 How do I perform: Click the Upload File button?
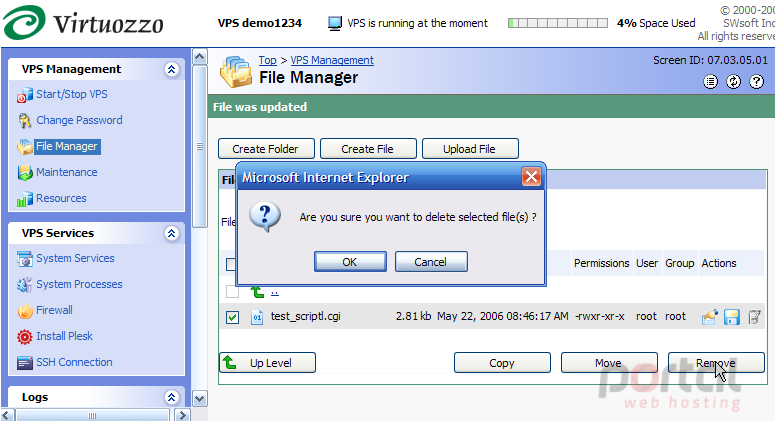(x=470, y=149)
